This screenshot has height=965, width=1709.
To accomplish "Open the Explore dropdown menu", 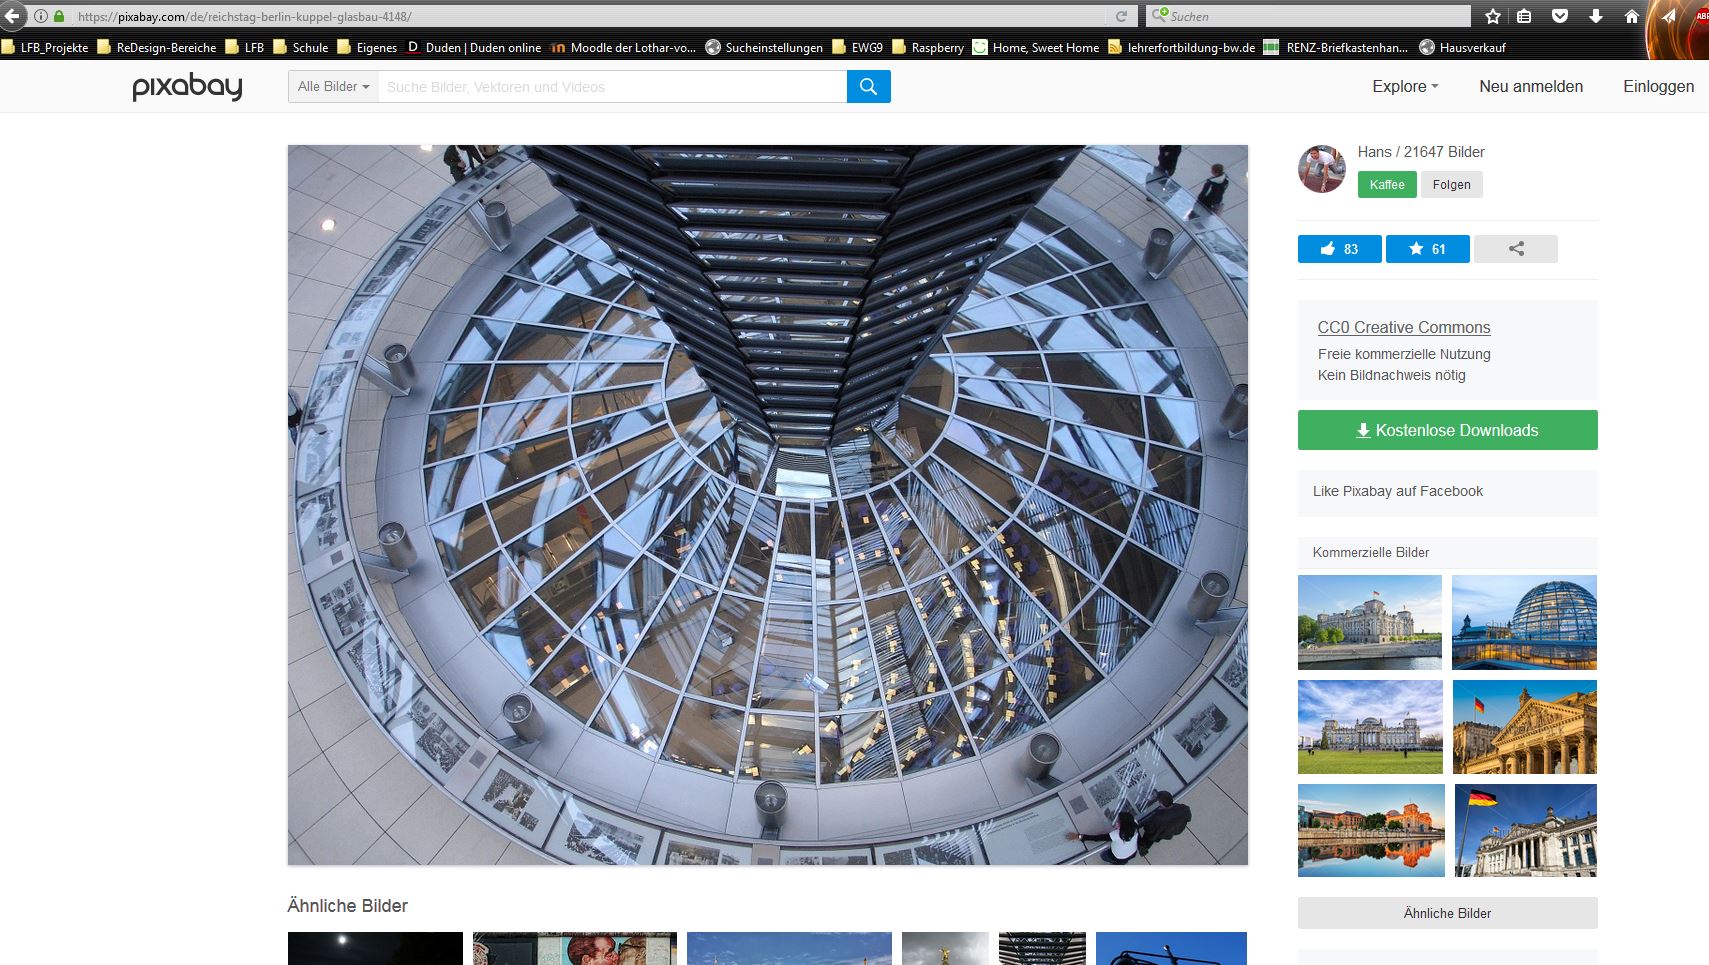I will point(1405,87).
